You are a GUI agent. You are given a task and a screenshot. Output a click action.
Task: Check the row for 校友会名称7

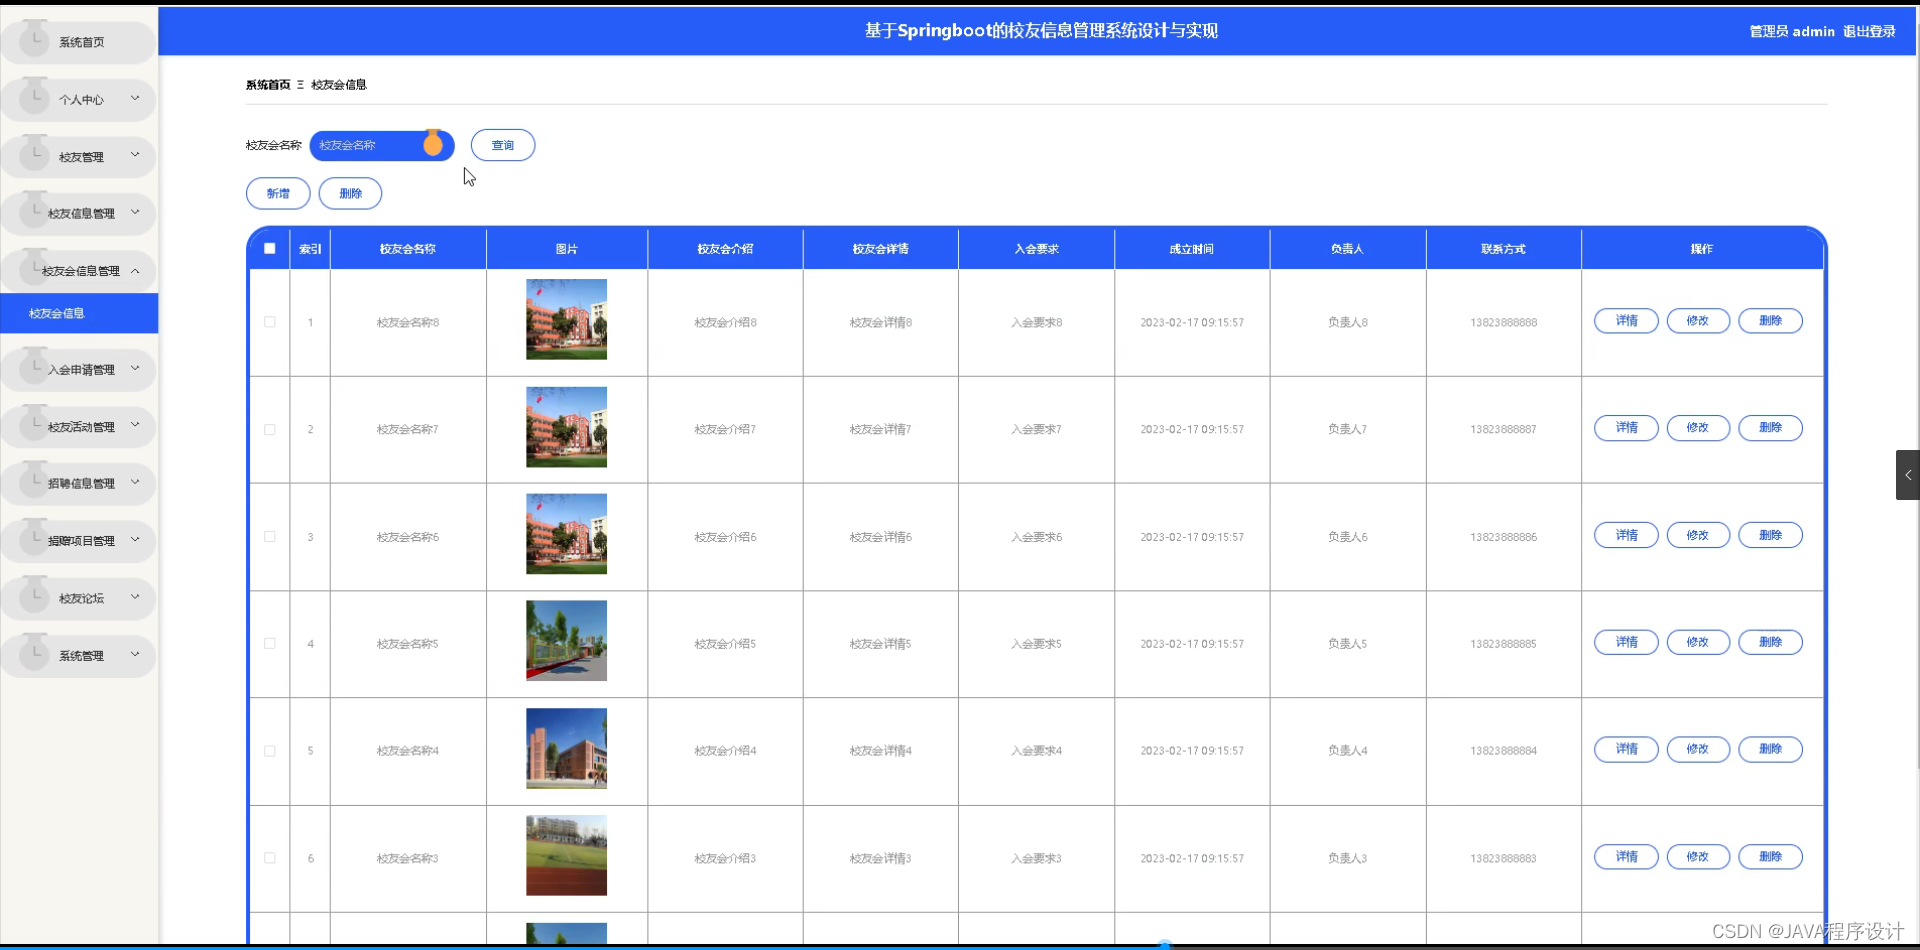pyautogui.click(x=270, y=430)
